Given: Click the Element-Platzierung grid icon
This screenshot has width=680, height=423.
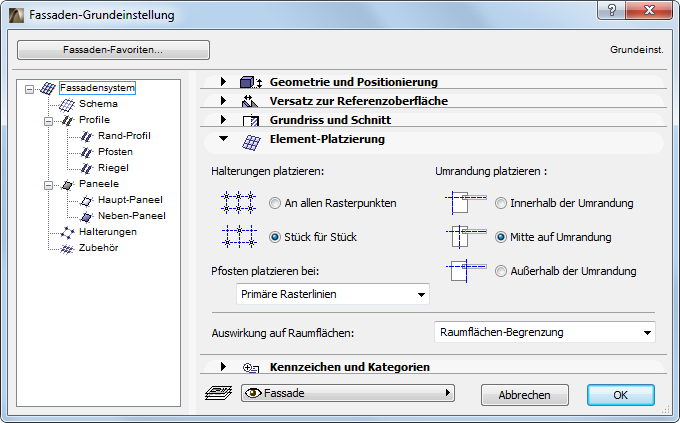Looking at the screenshot, I should tap(251, 142).
